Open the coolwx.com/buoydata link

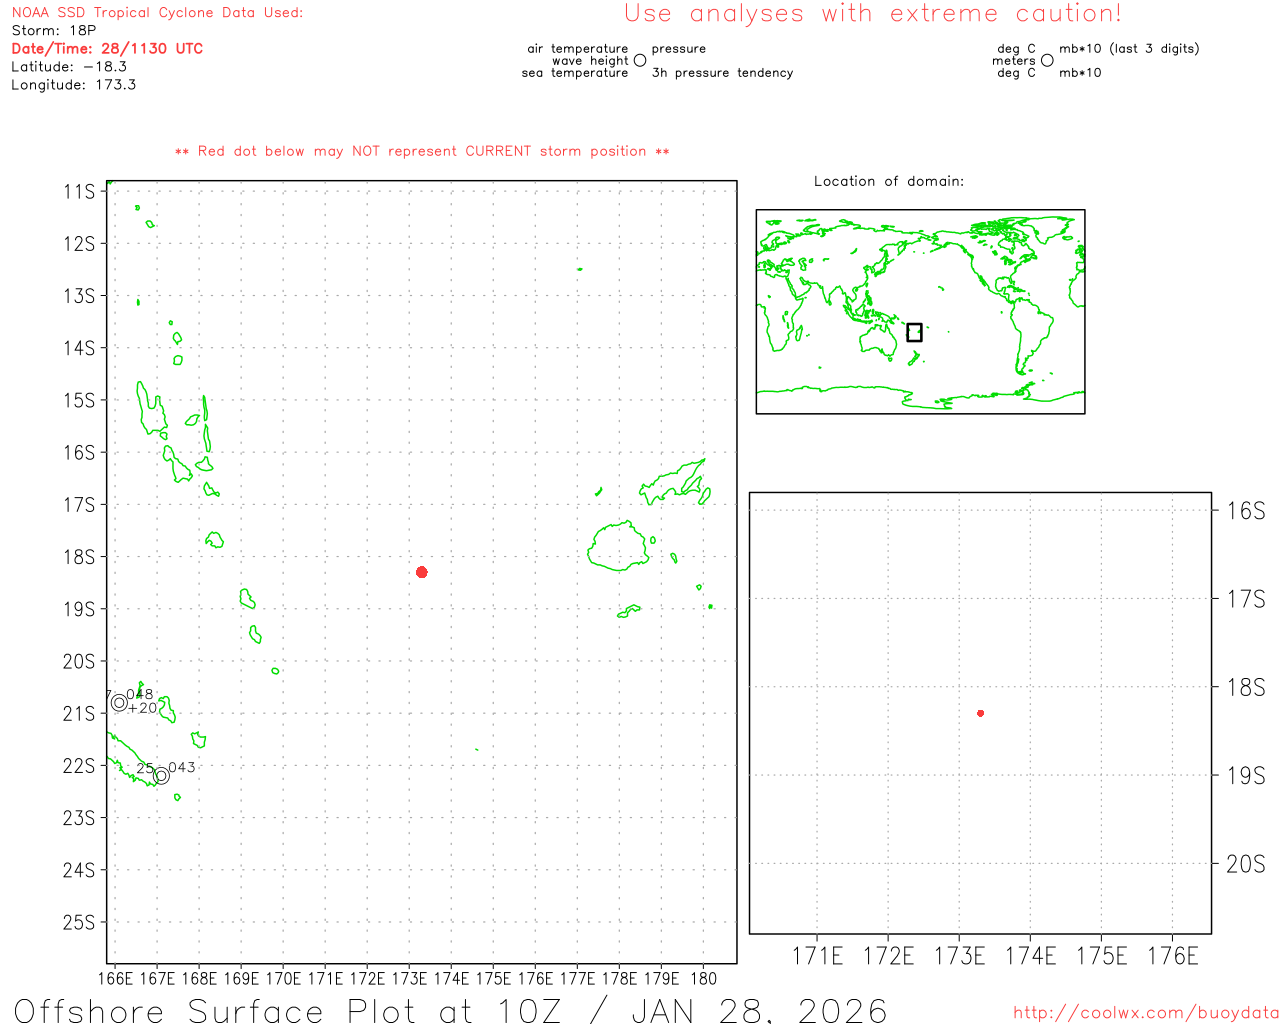point(1145,1013)
